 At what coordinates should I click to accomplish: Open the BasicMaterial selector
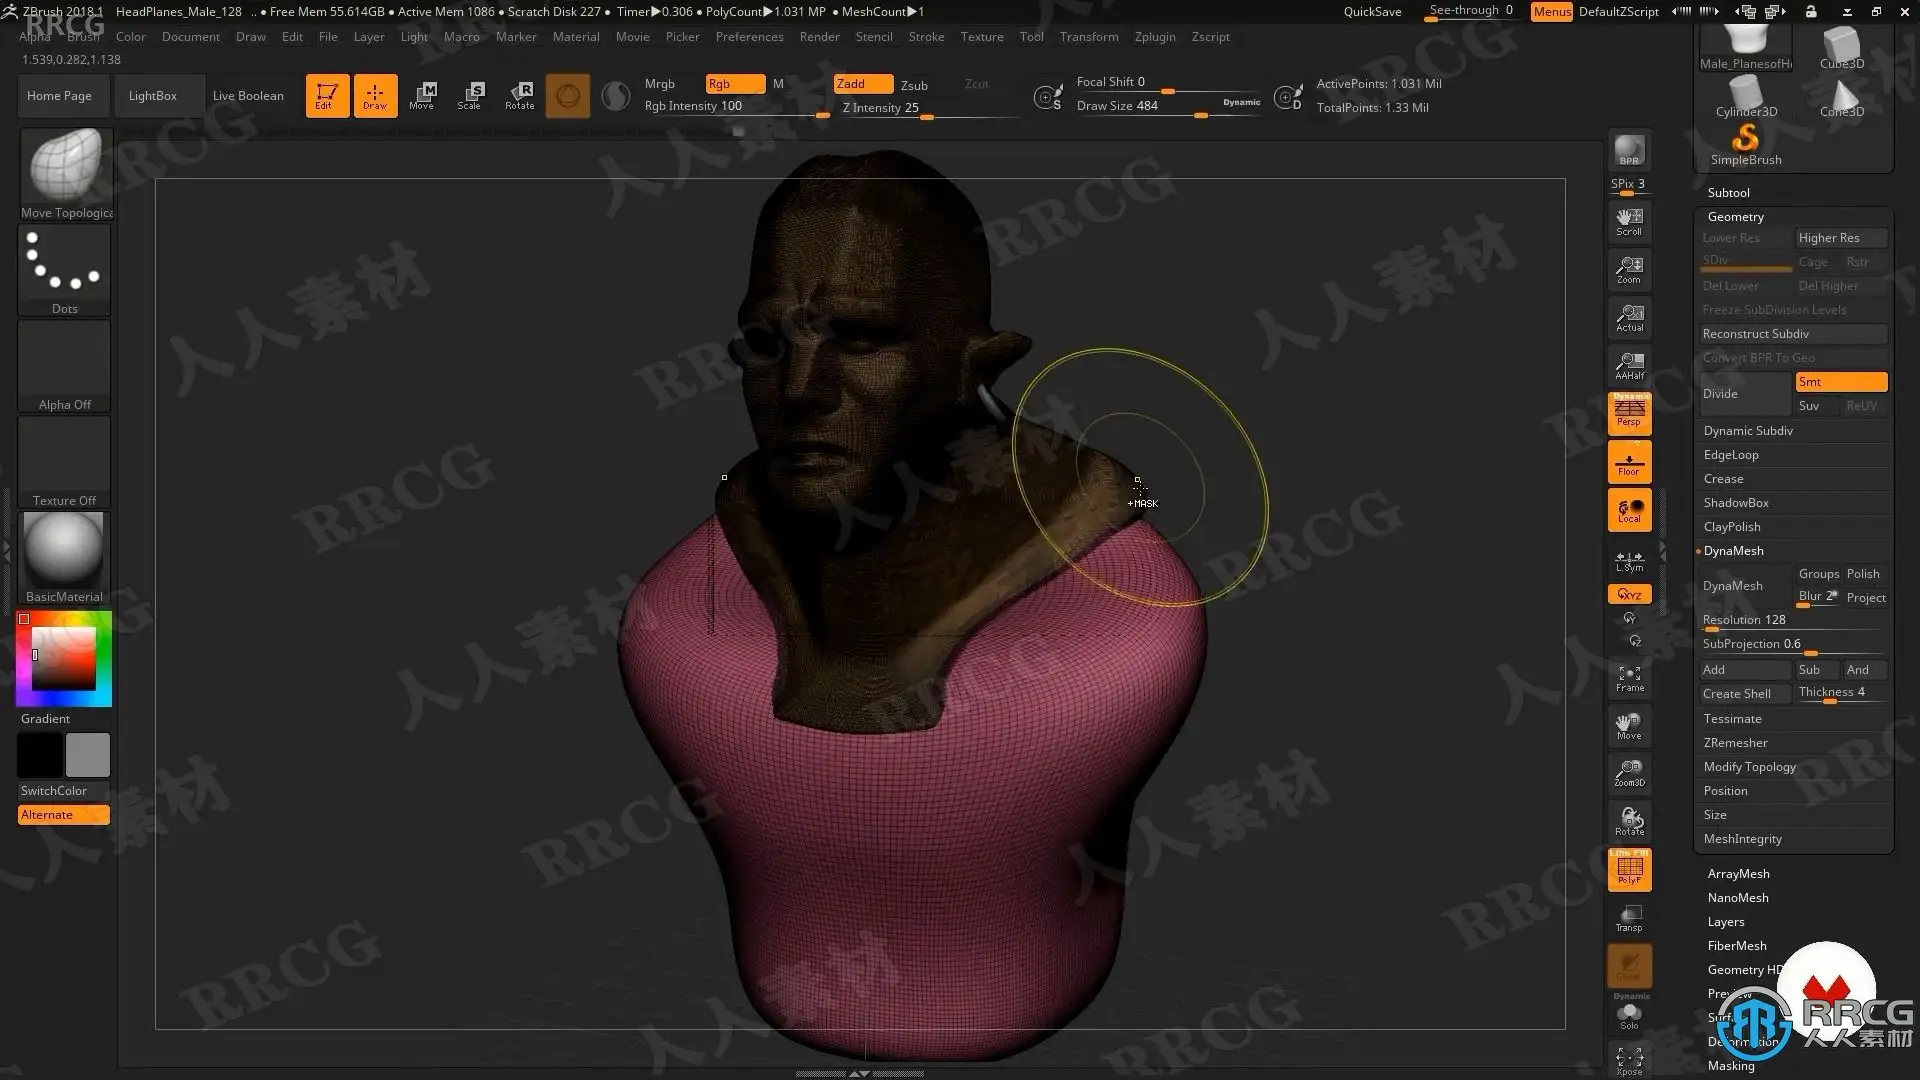[65, 558]
